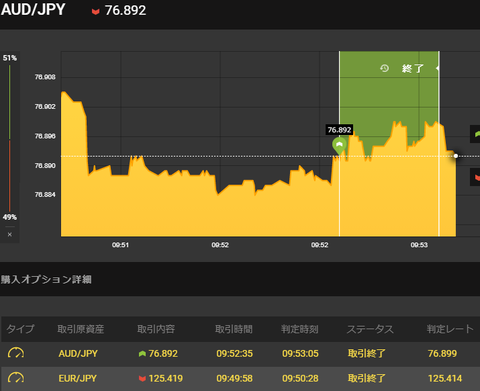Click the 09:51 time axis label

point(120,245)
